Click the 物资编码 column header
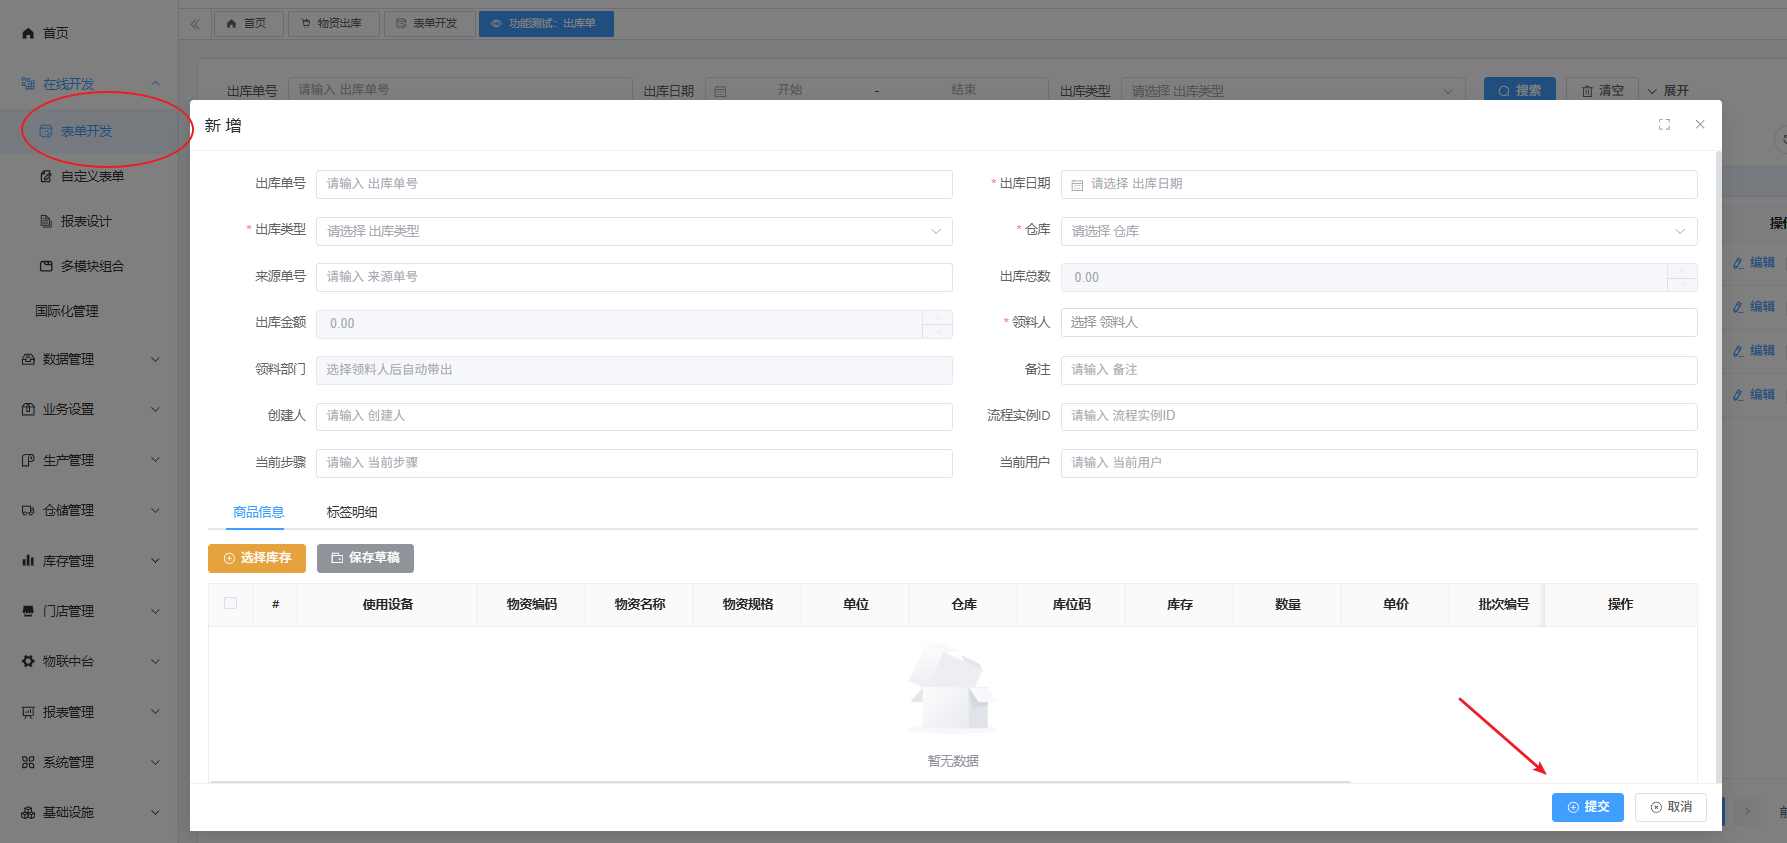The height and width of the screenshot is (843, 1787). point(532,604)
